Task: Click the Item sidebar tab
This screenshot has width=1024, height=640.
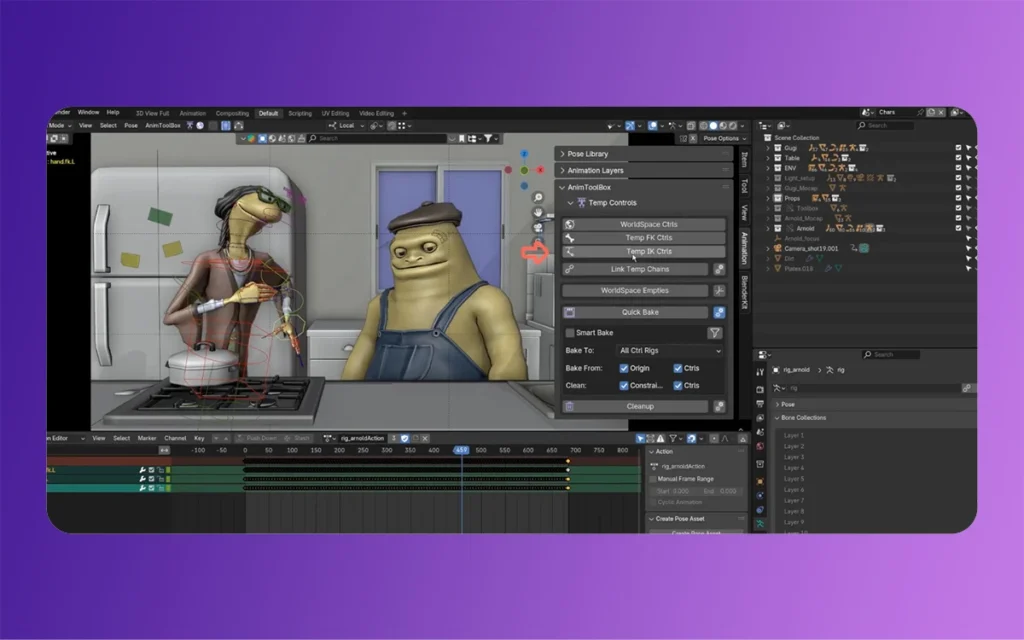Action: coord(744,159)
